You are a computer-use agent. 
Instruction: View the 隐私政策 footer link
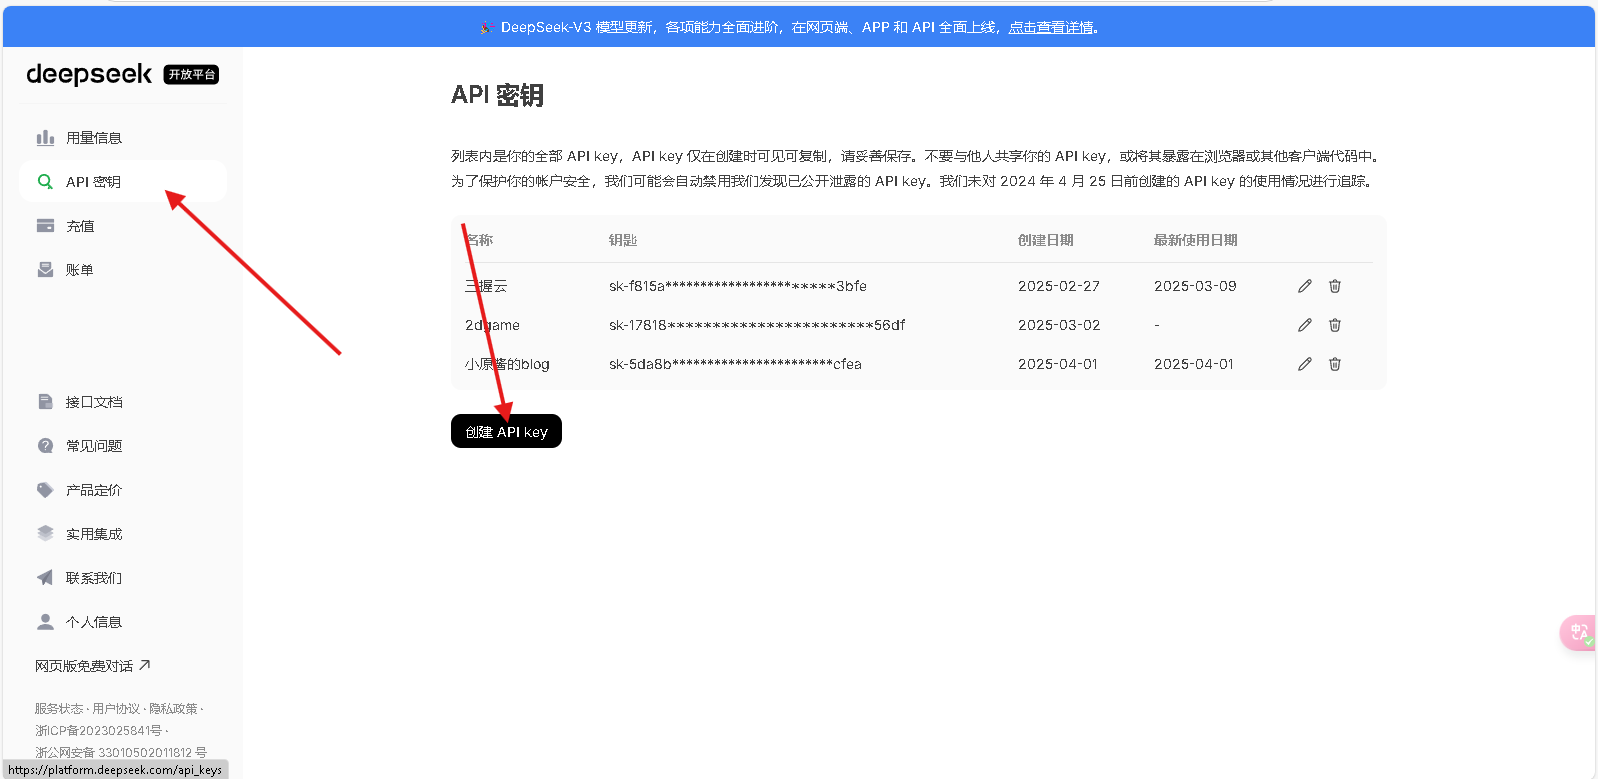[173, 709]
